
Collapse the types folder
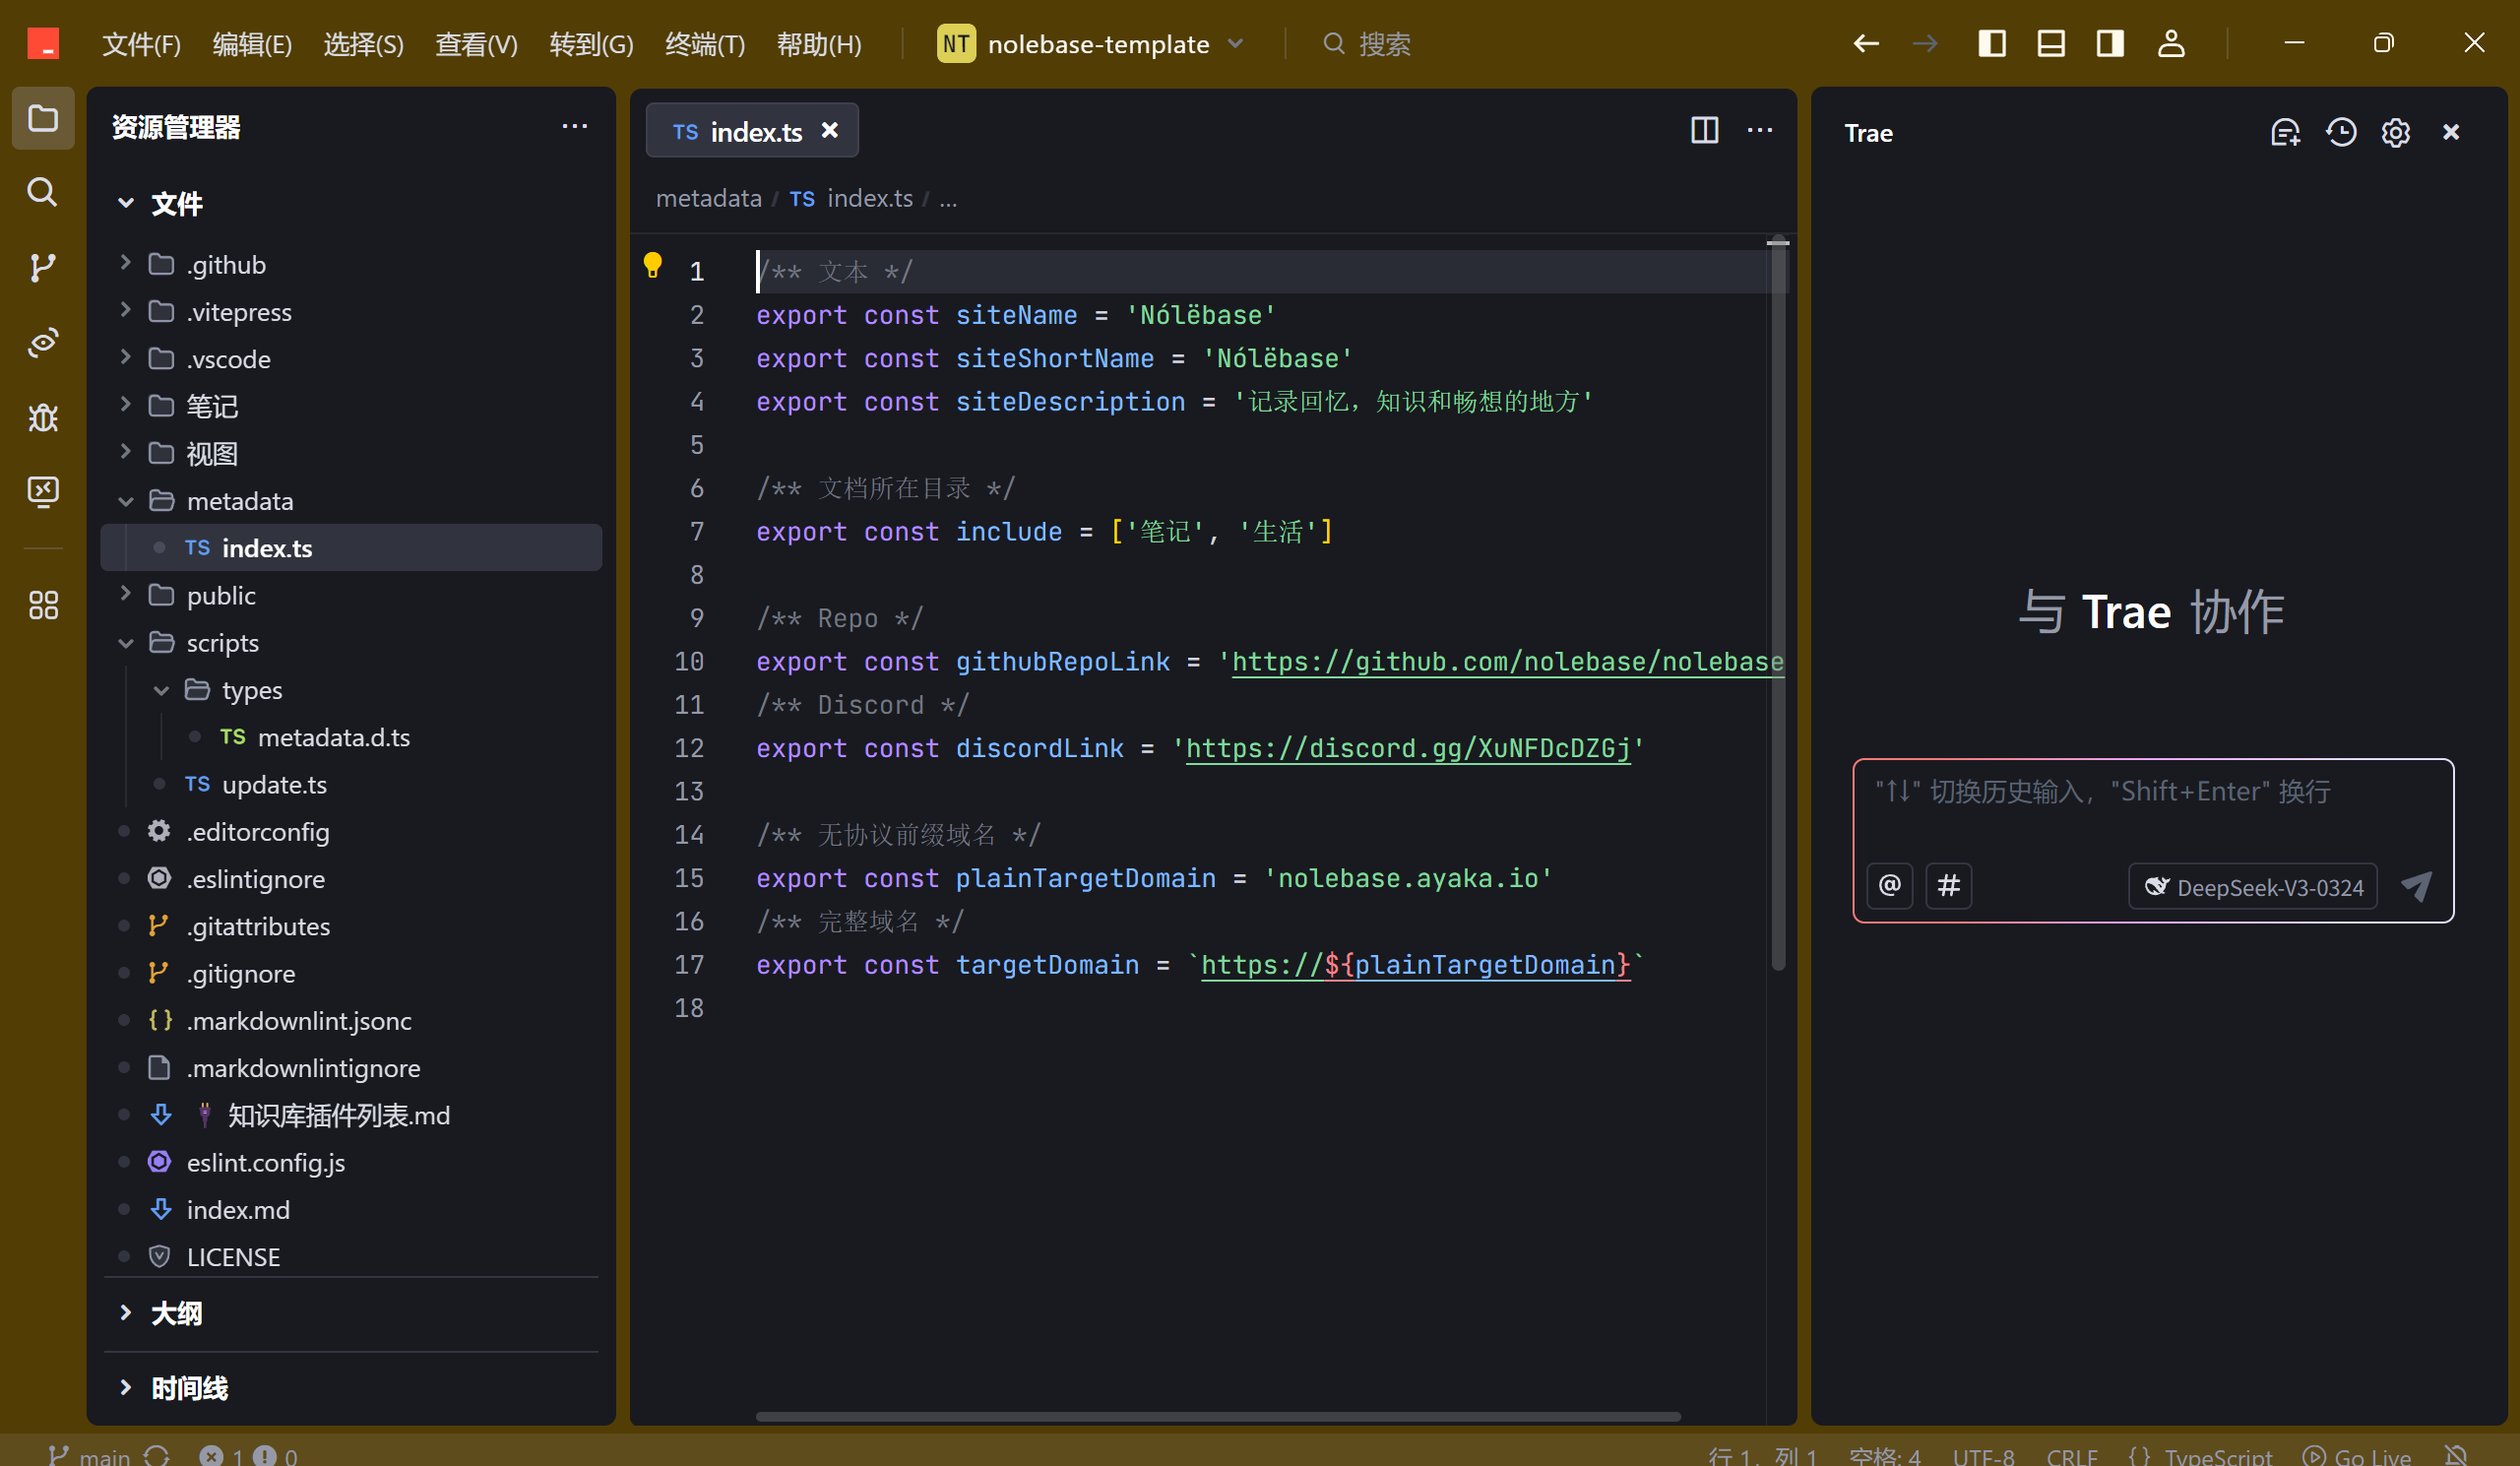161,689
